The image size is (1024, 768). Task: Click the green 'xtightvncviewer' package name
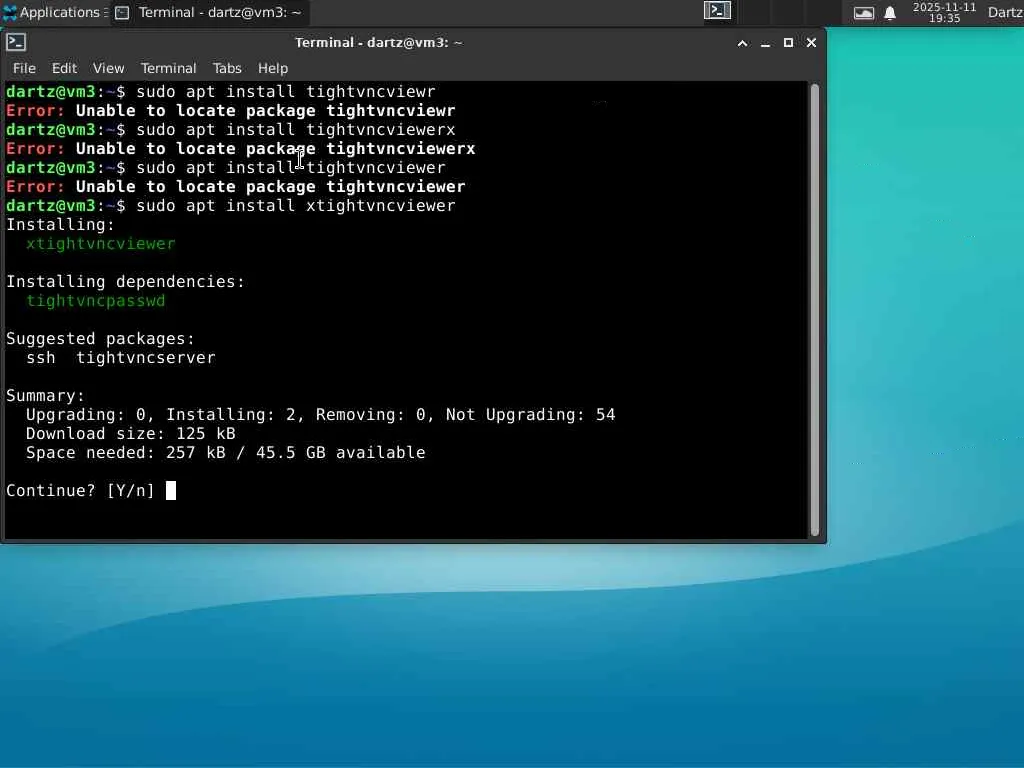101,244
